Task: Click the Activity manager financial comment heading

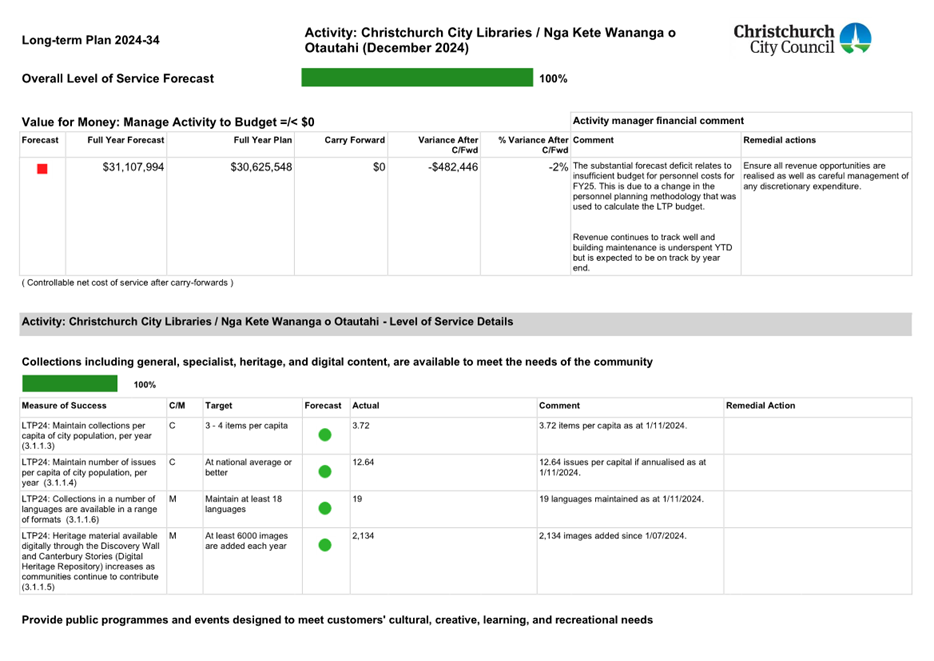Action: (x=658, y=121)
